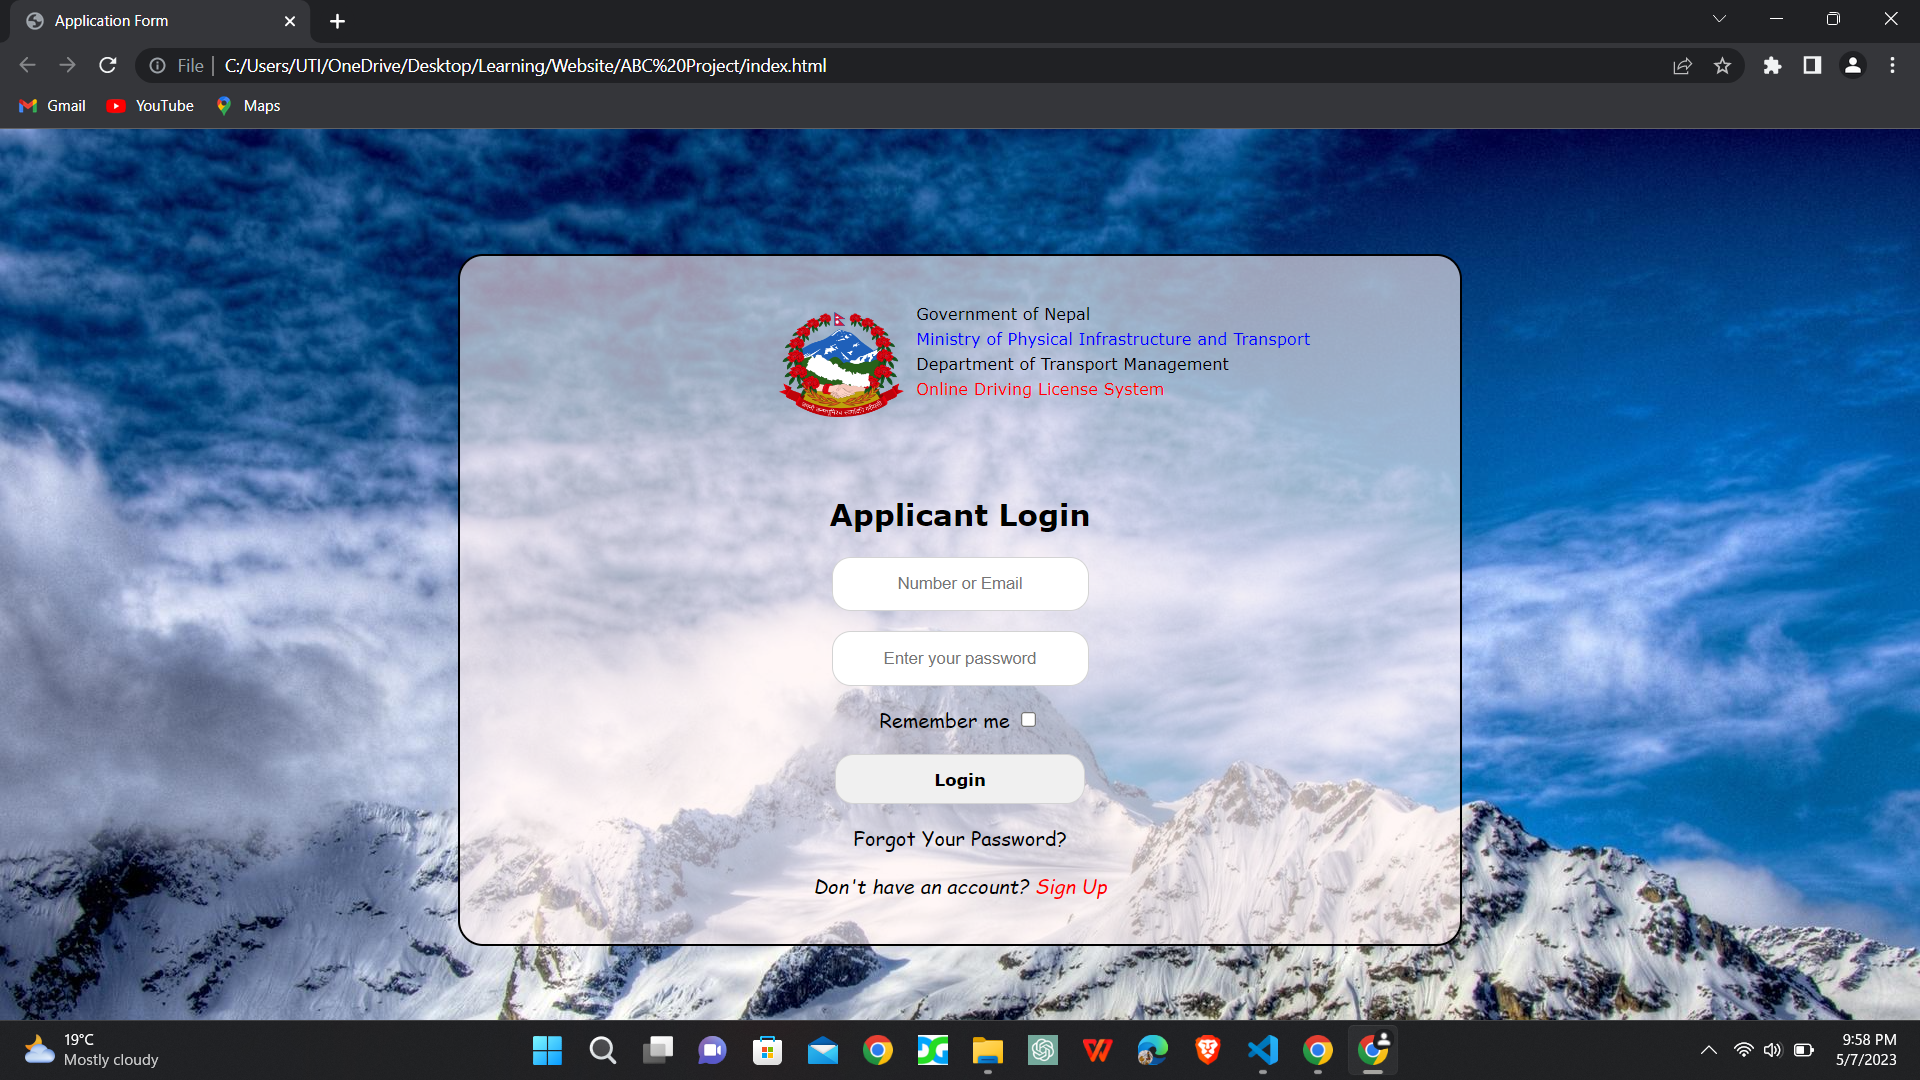1920x1080 pixels.
Task: Click the Forgot Your Password link
Action: tap(959, 839)
